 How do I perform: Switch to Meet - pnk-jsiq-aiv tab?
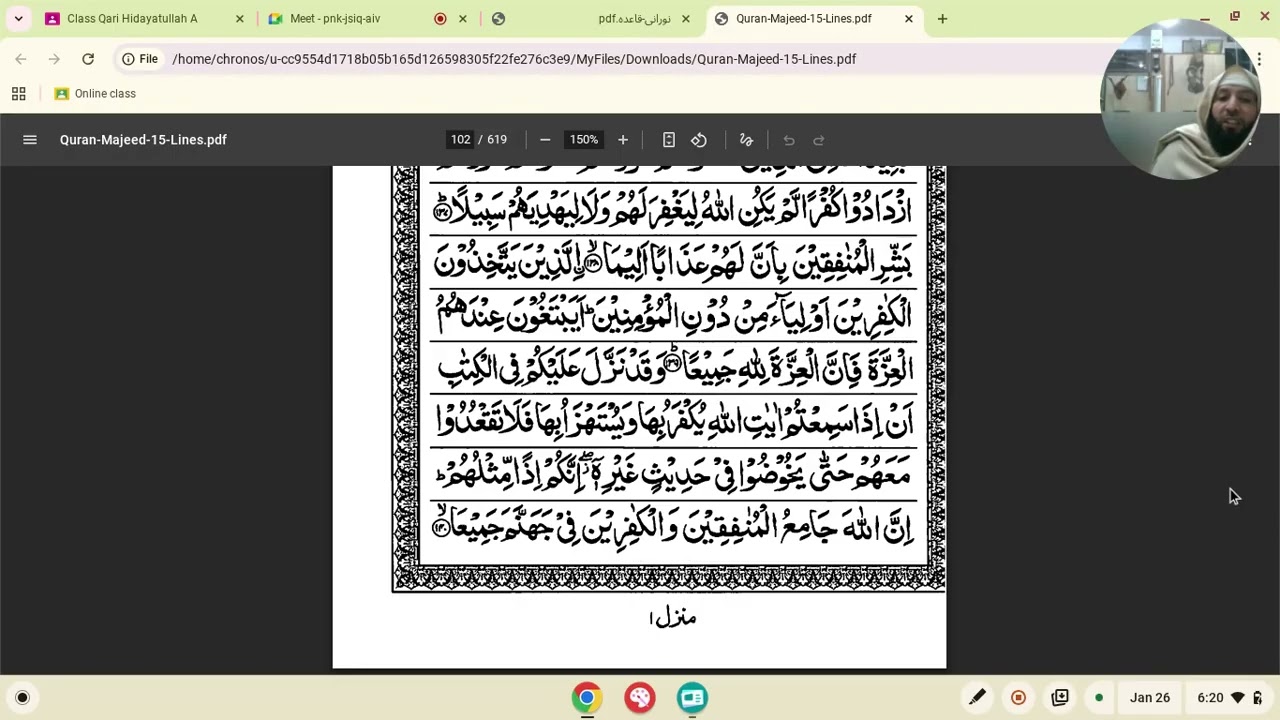pyautogui.click(x=335, y=18)
